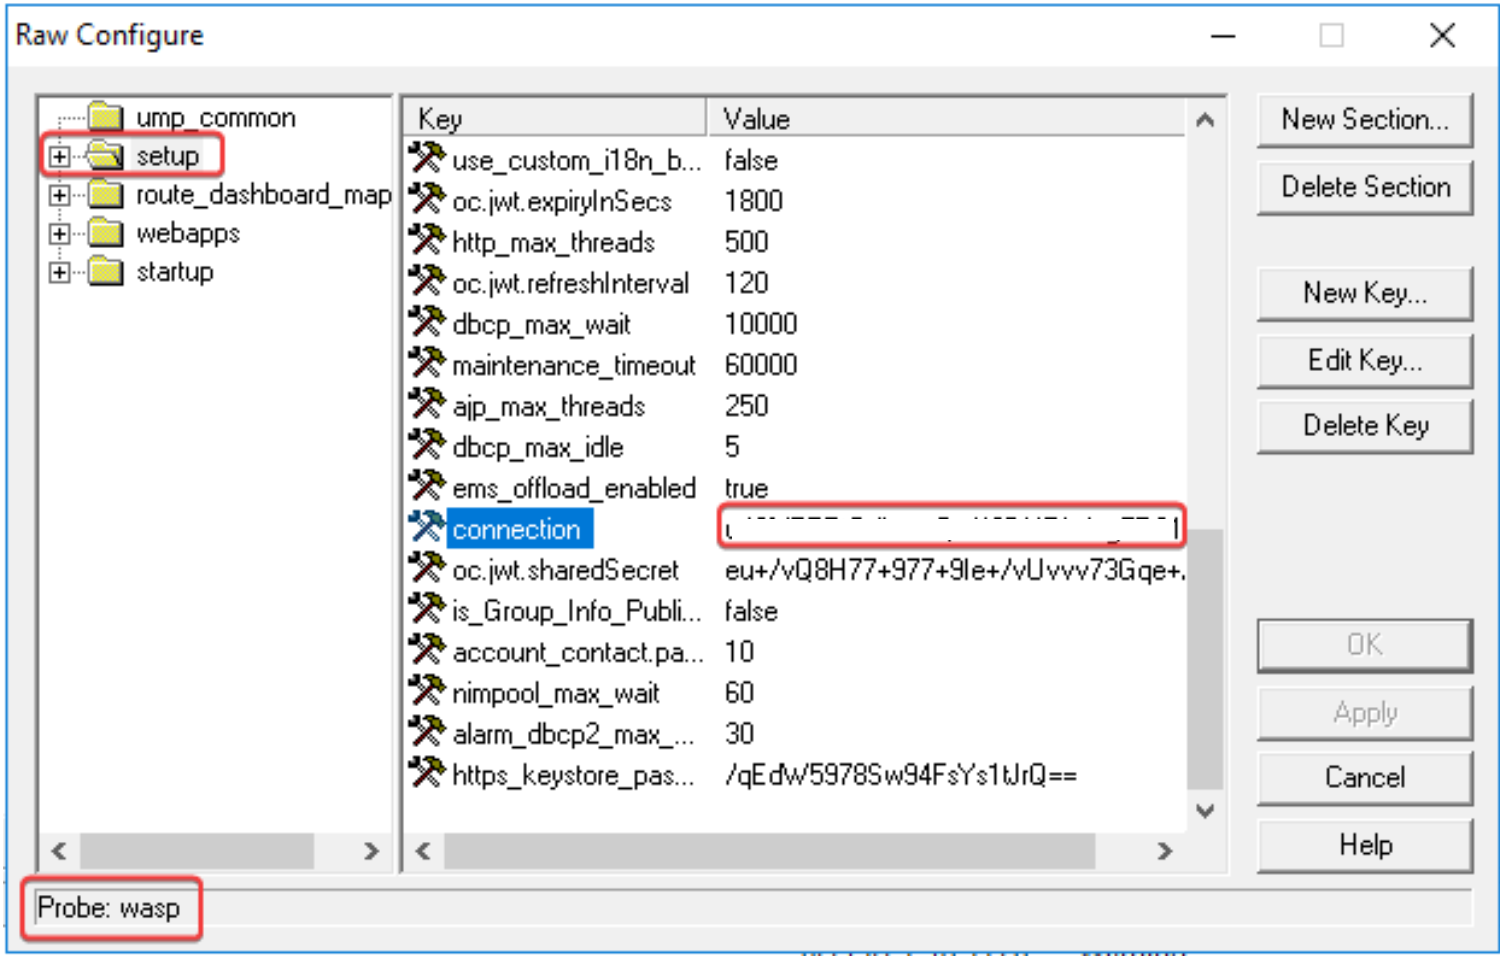Viewport: 1500px width, 957px height.
Task: Click the value 60000
Action: [761, 365]
